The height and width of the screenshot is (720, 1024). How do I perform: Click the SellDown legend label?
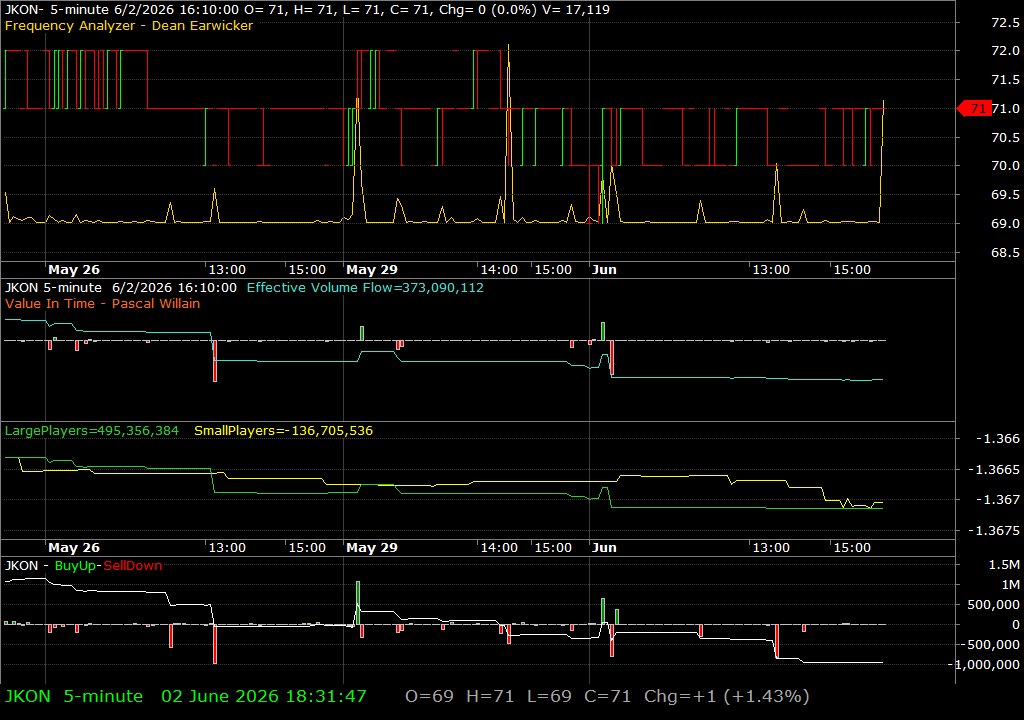click(133, 566)
